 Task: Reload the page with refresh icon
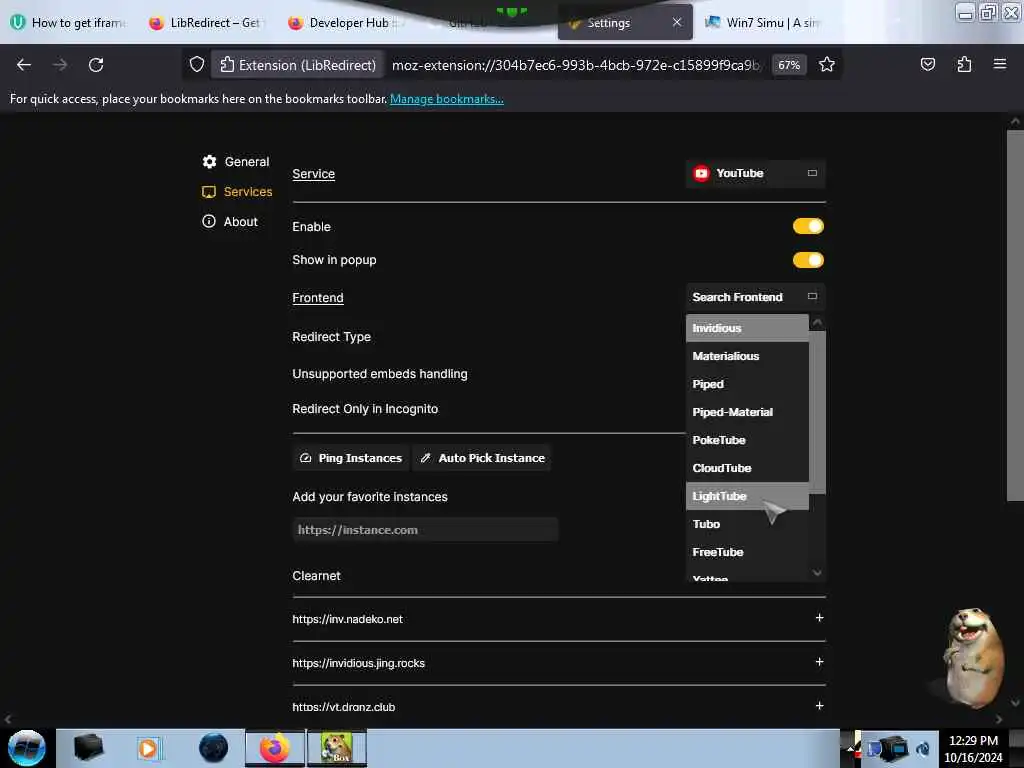(x=96, y=65)
